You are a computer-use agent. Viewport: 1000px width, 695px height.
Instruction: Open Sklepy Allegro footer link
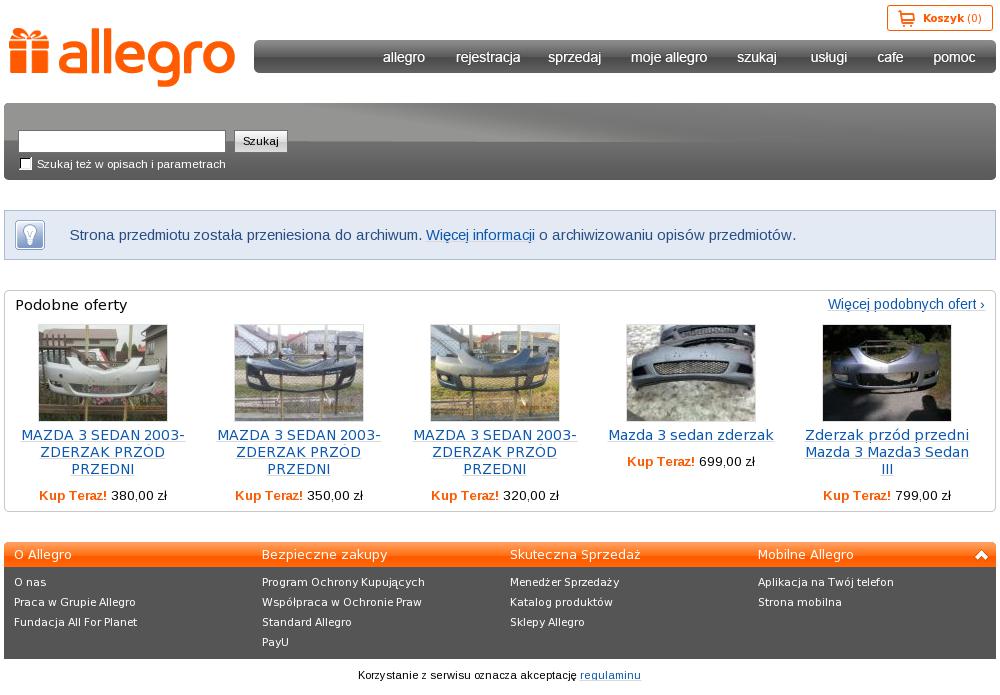click(x=547, y=622)
